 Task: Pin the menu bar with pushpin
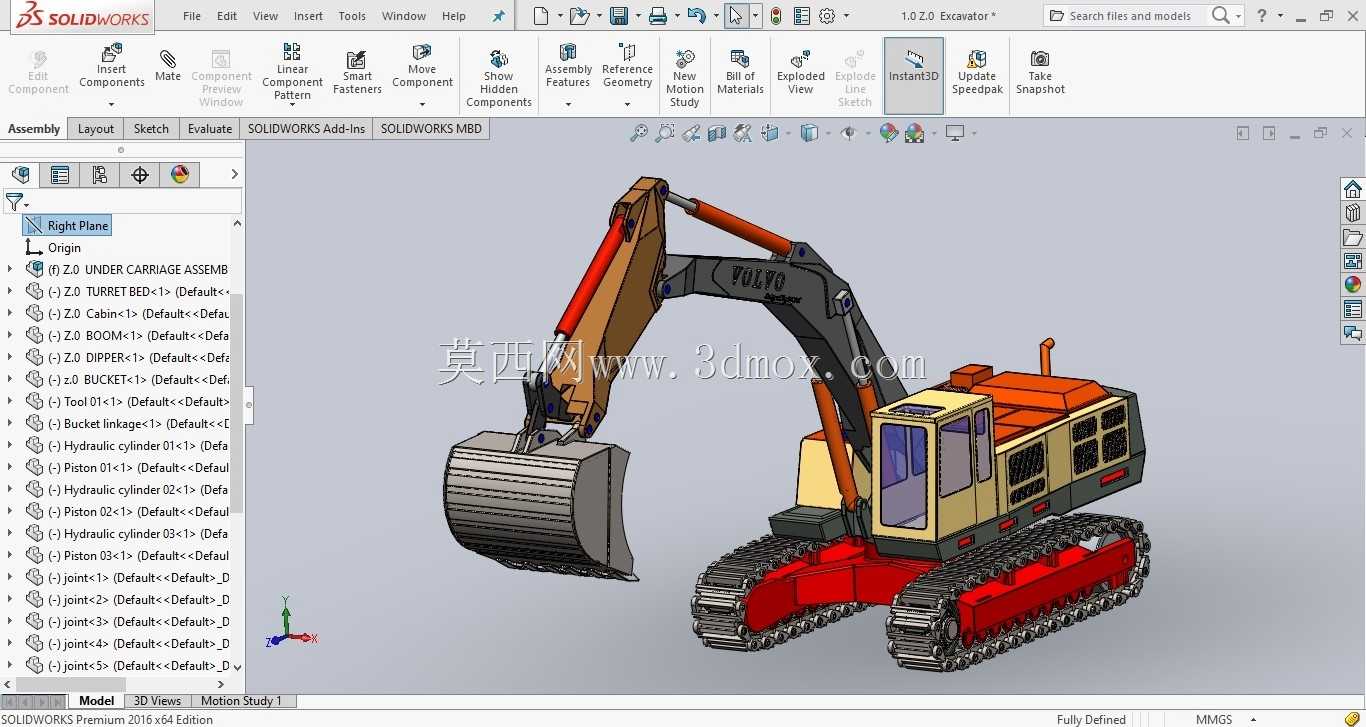point(499,16)
